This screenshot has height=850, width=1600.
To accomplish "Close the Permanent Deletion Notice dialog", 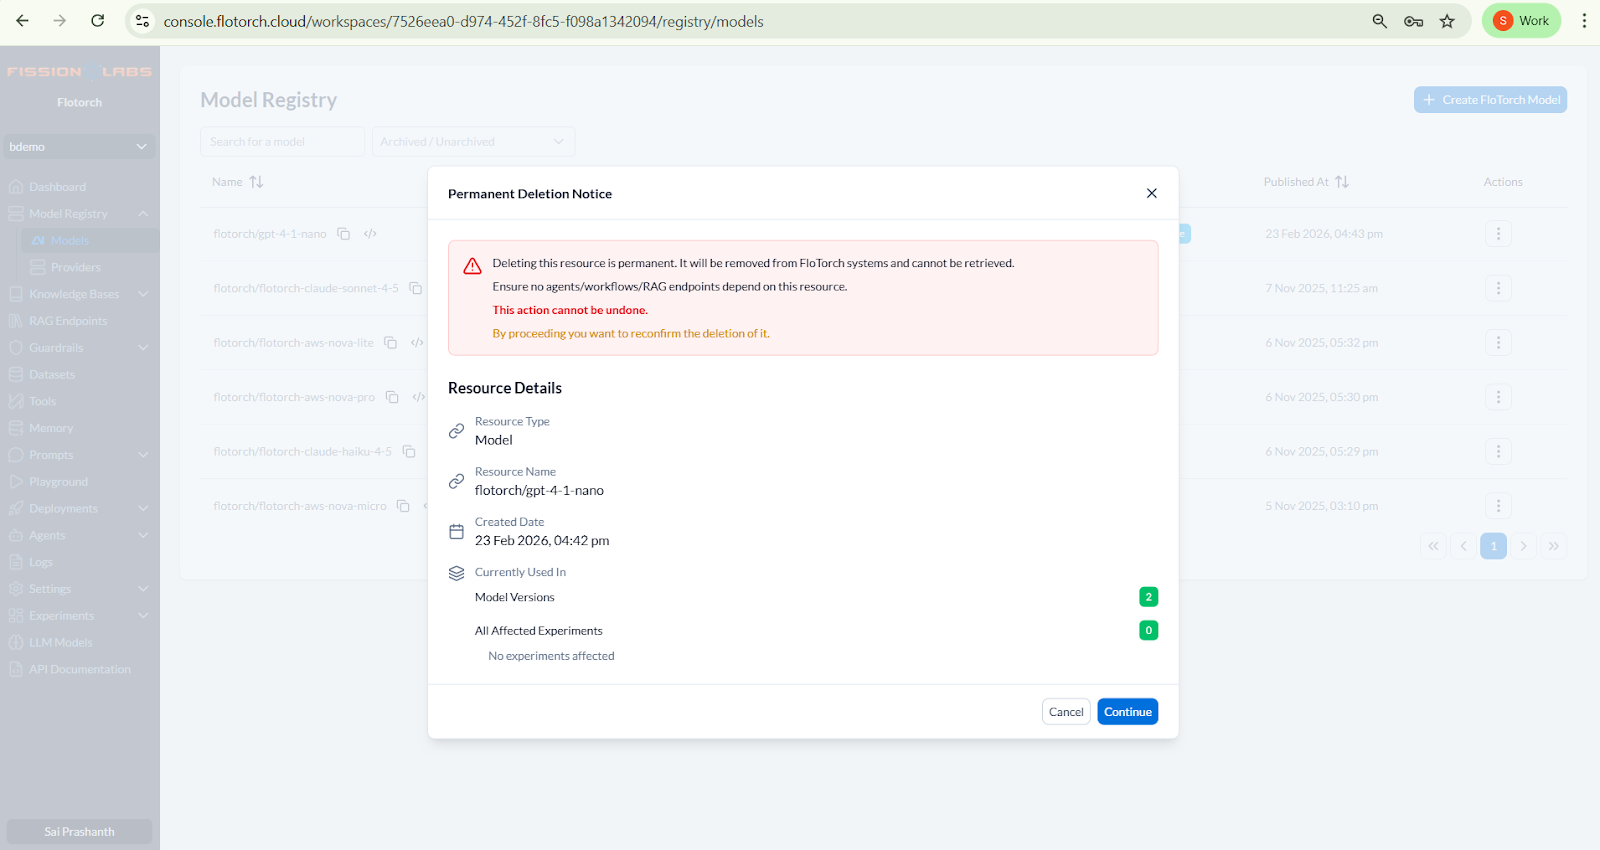I will 1151,193.
